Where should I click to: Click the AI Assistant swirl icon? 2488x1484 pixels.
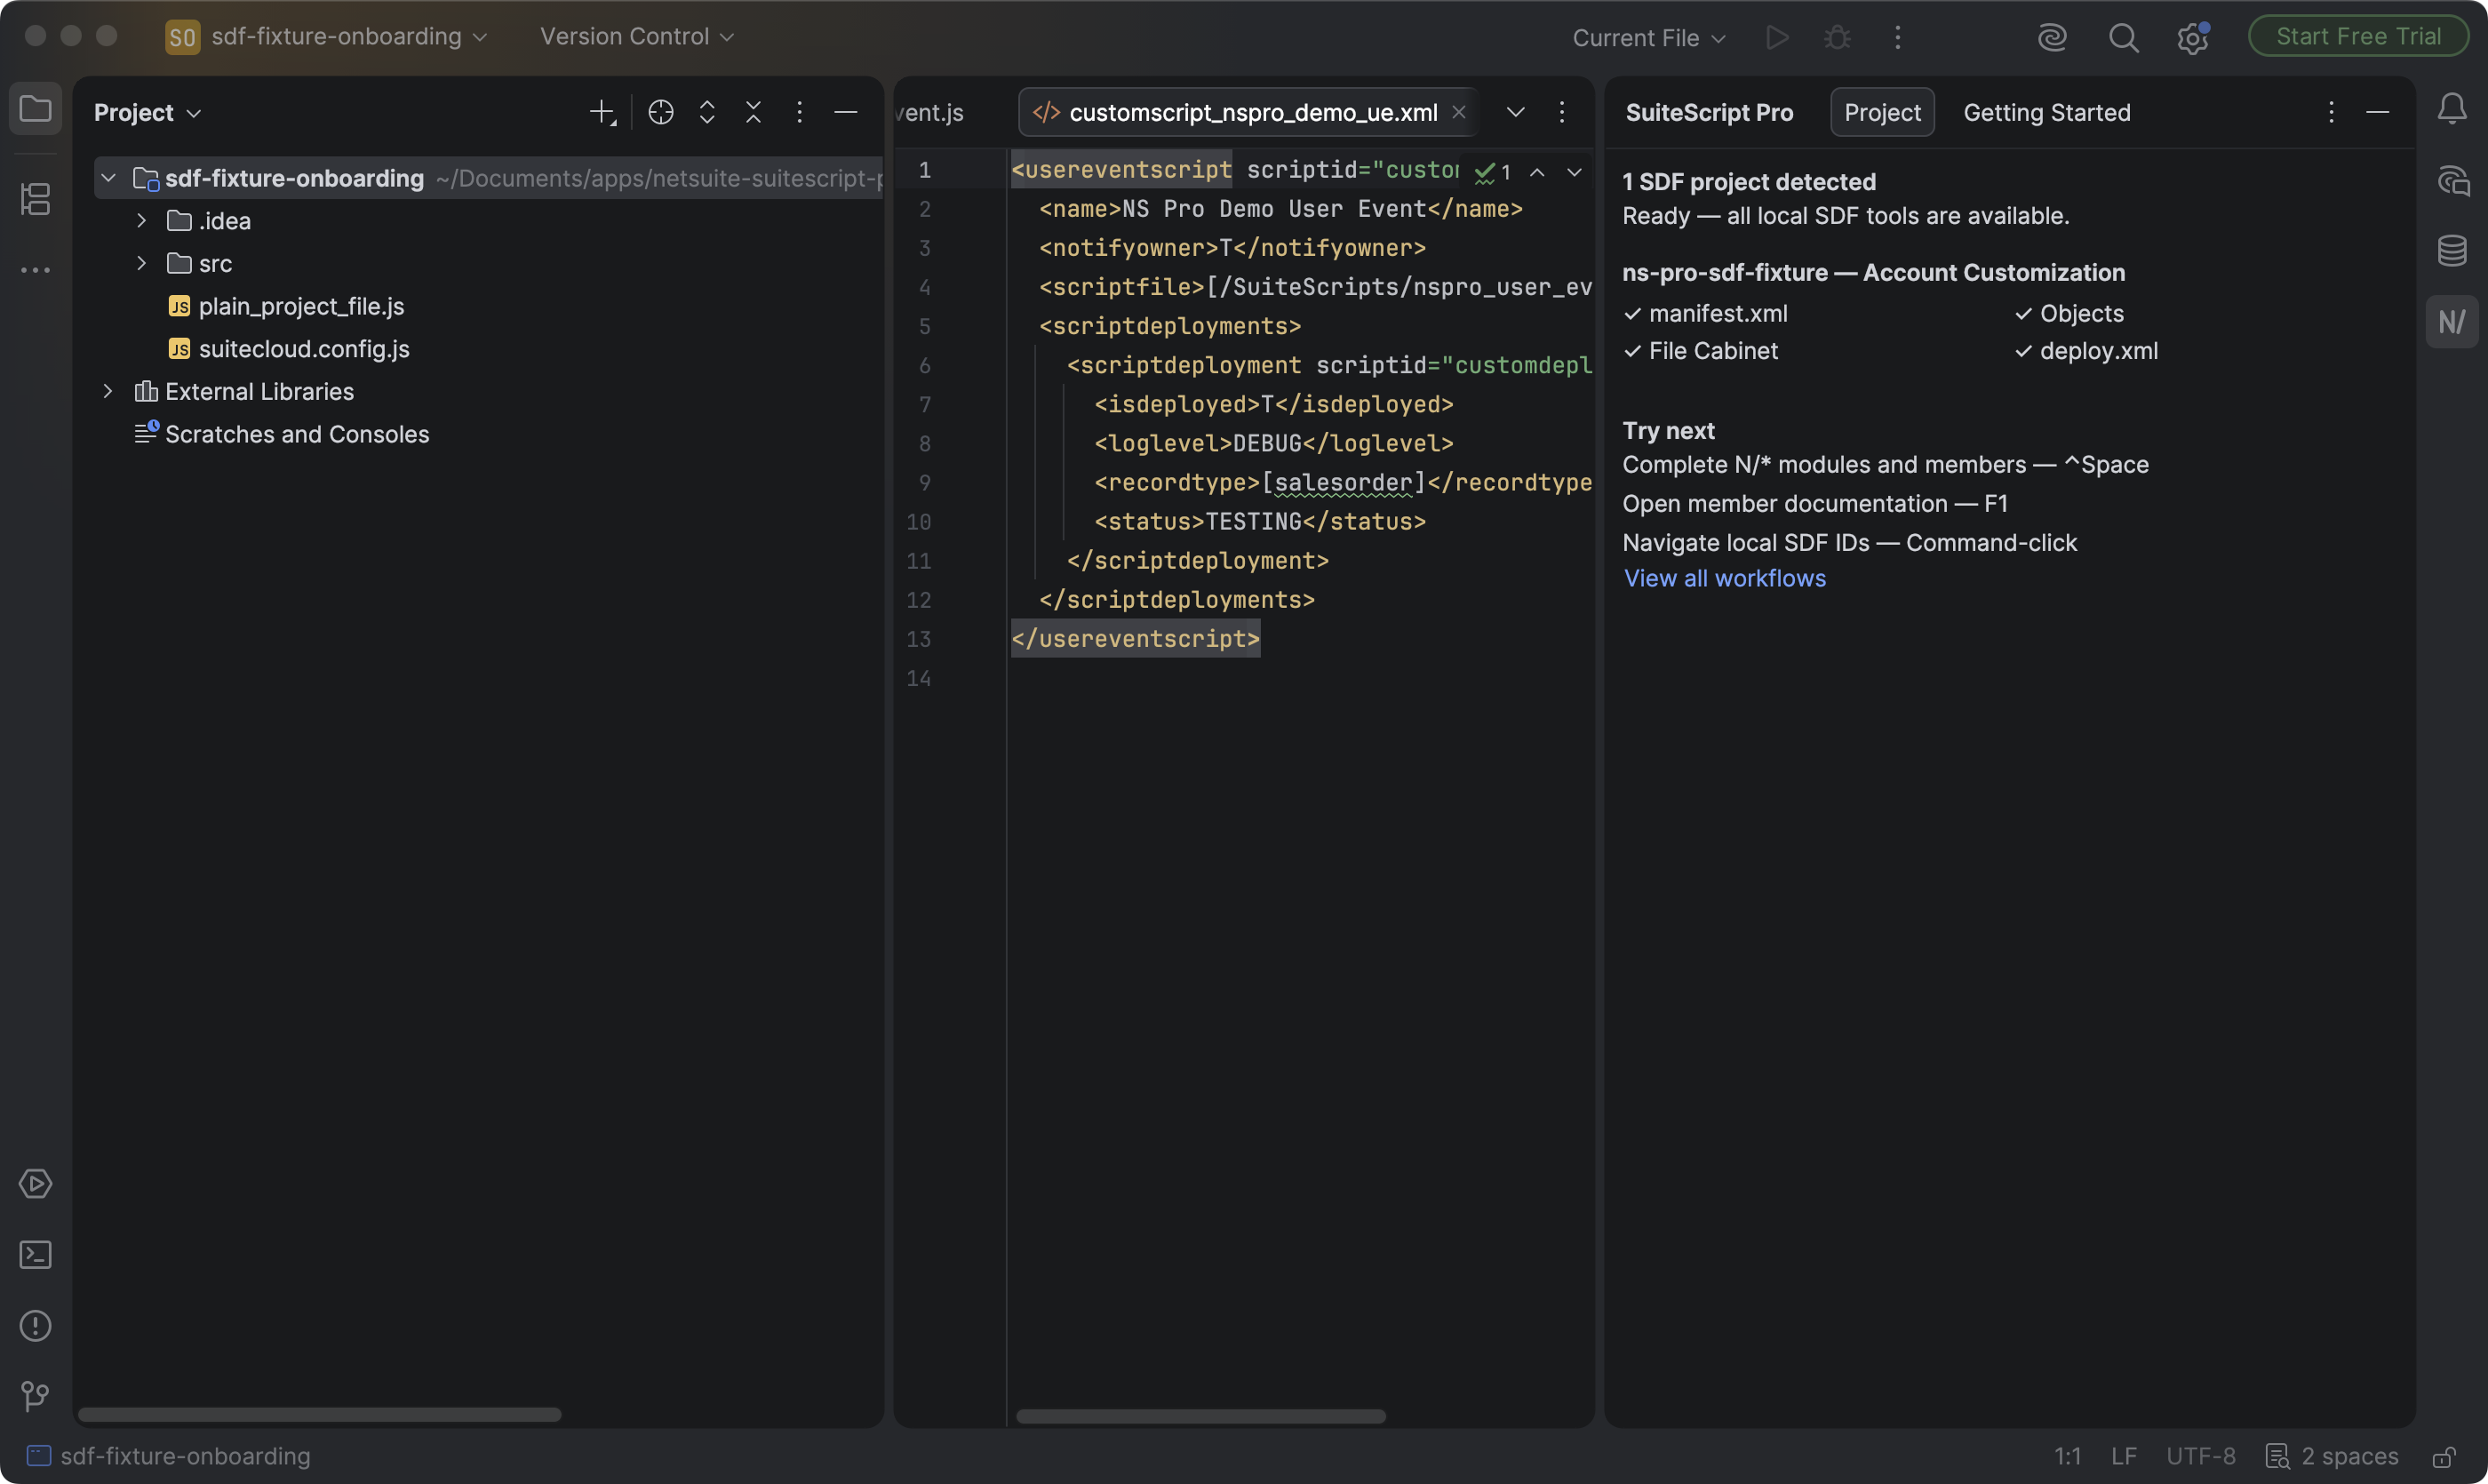pyautogui.click(x=2052, y=38)
